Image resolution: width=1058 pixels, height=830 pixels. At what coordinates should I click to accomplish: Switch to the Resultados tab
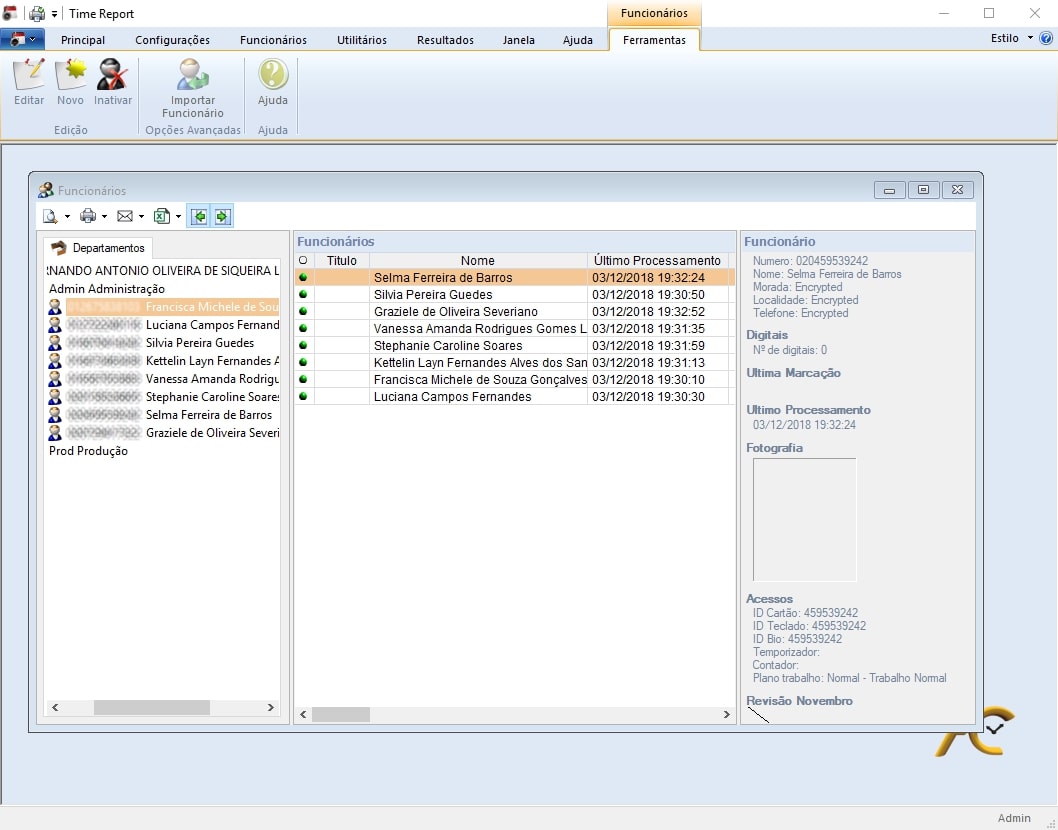click(x=445, y=40)
